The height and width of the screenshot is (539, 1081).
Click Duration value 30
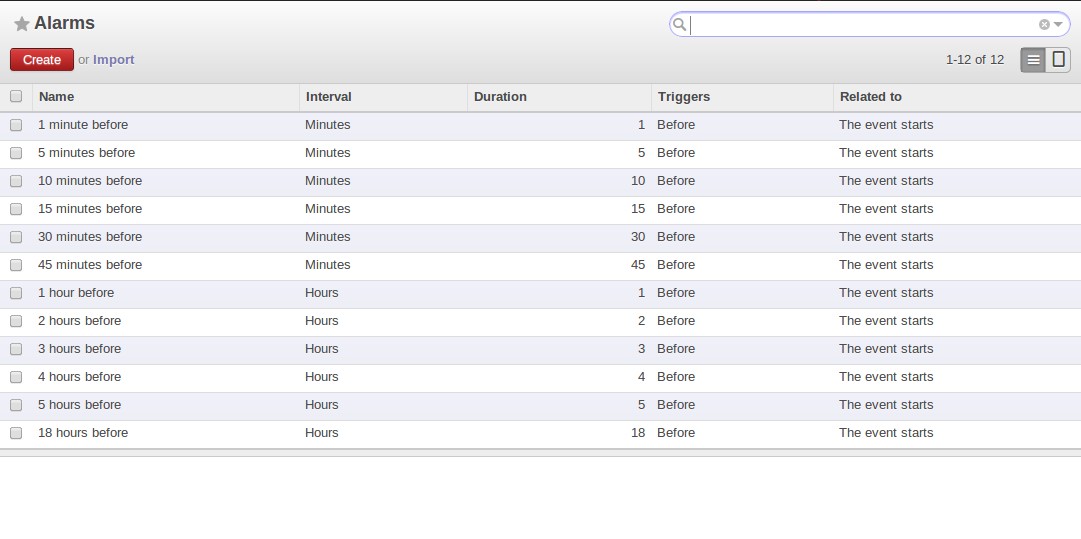(x=638, y=236)
